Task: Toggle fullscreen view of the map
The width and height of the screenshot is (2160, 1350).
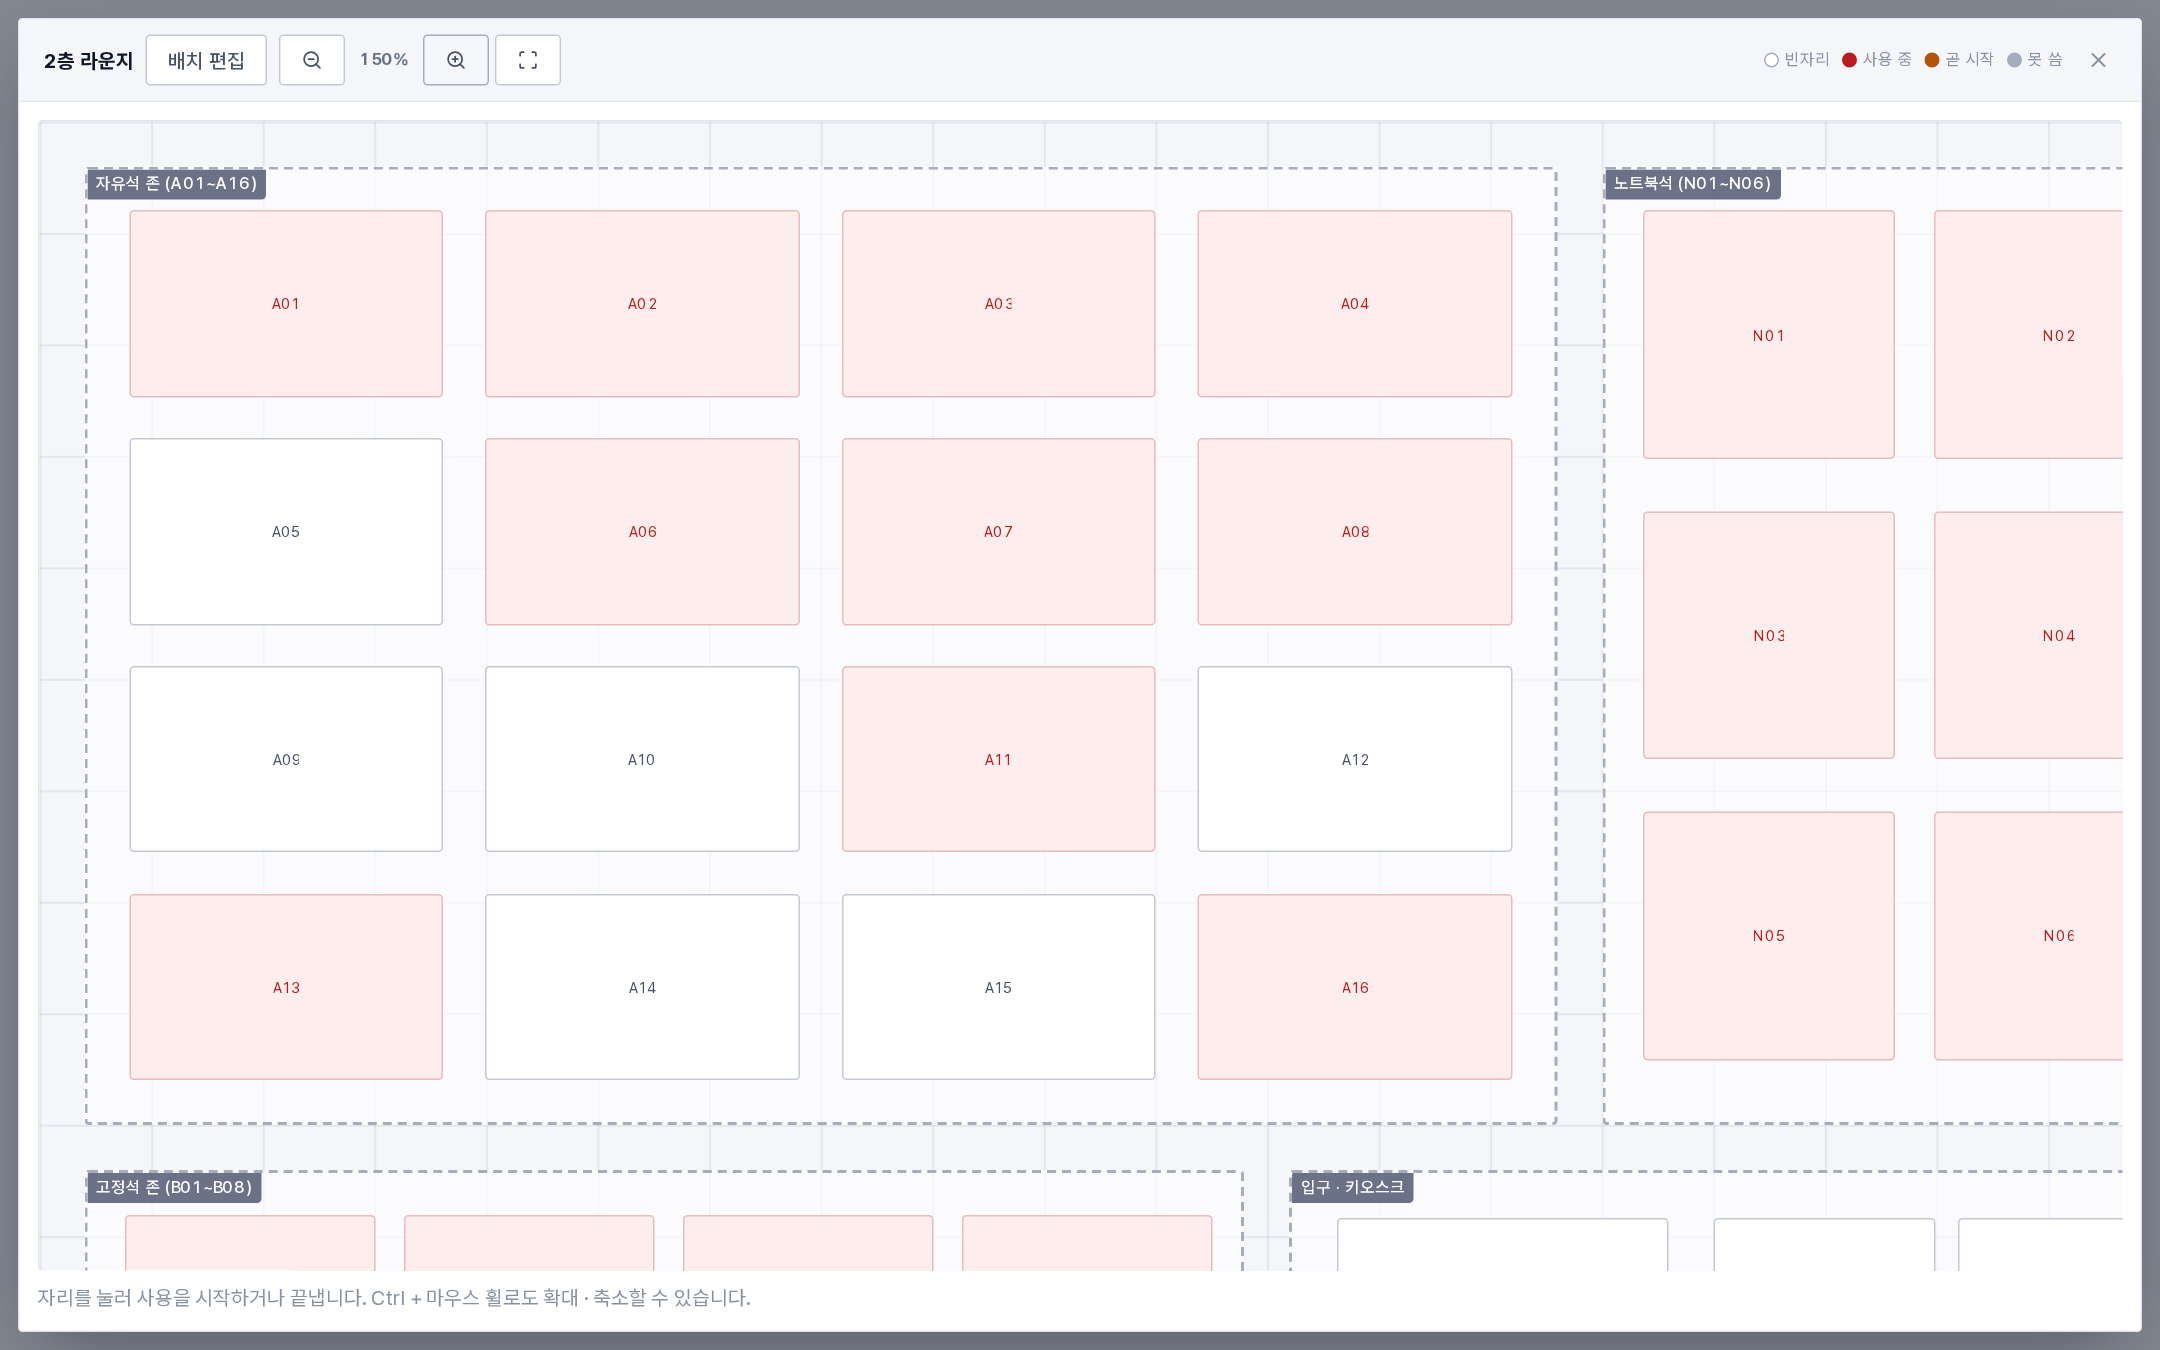Action: click(x=528, y=60)
